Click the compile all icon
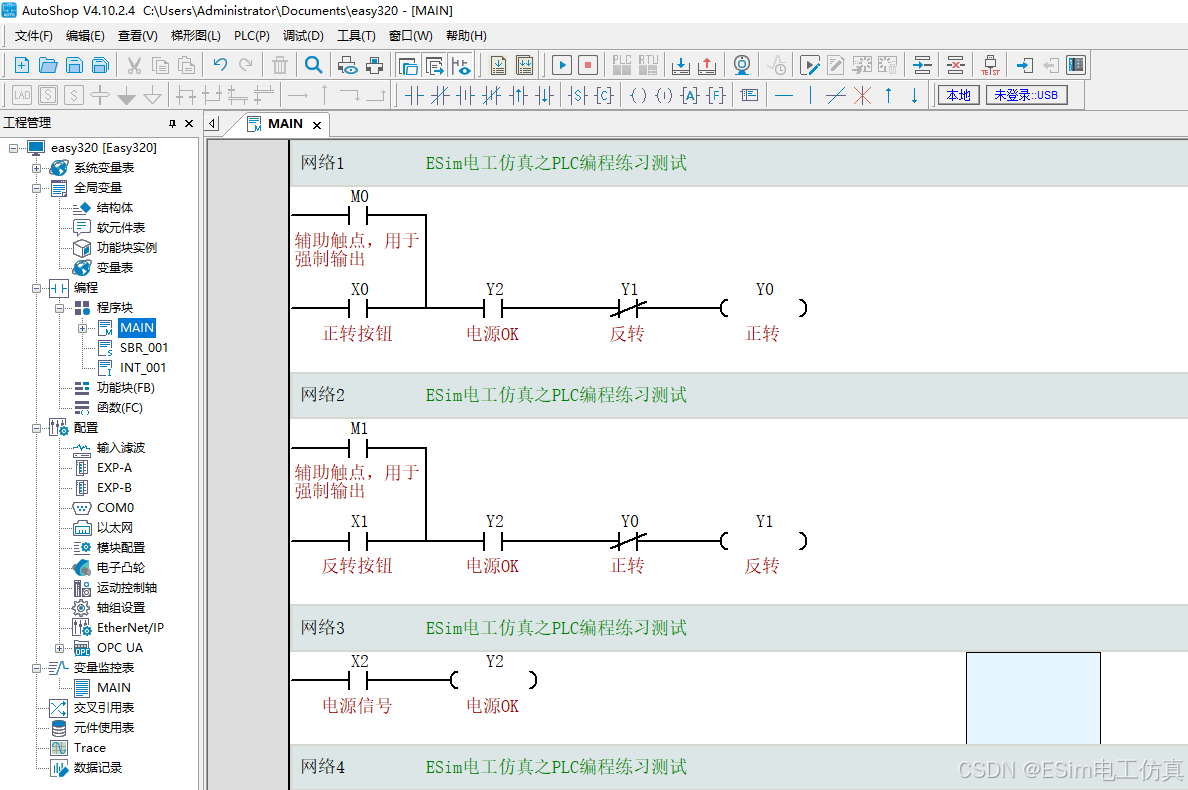This screenshot has width=1188, height=790. (x=524, y=65)
